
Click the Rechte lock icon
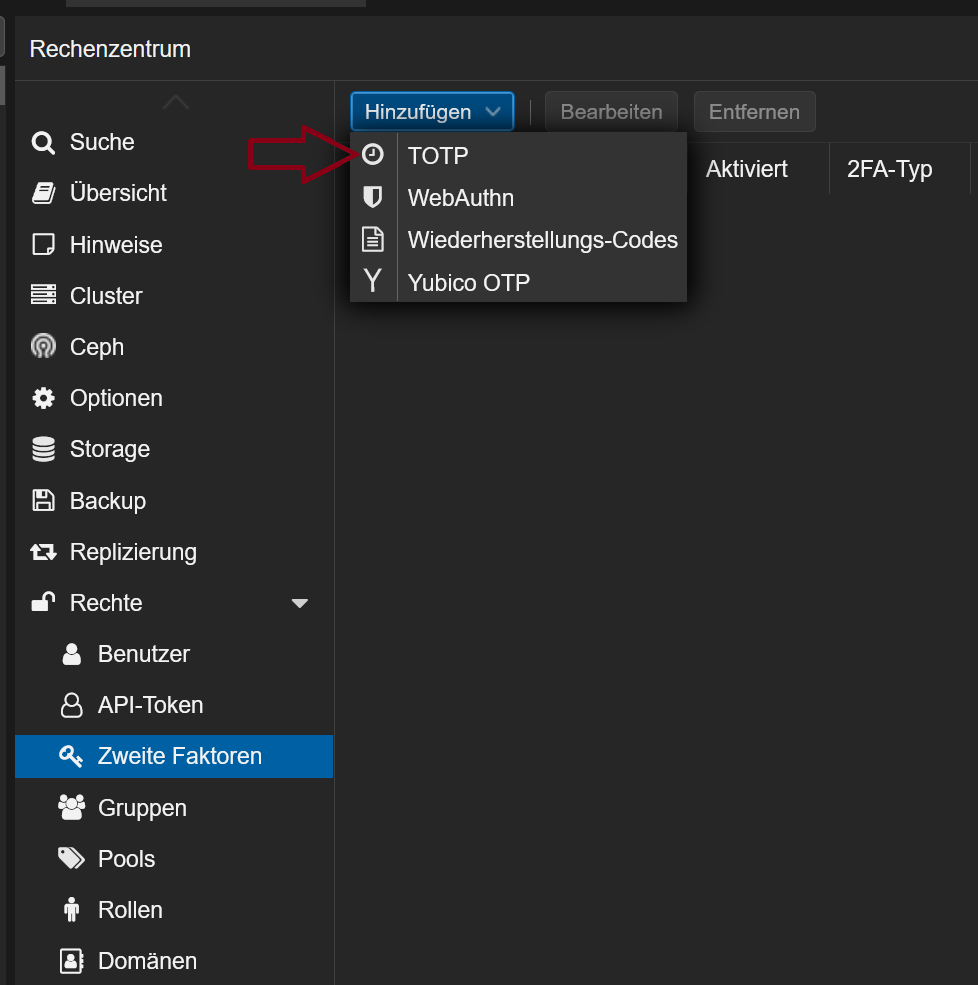(x=43, y=602)
